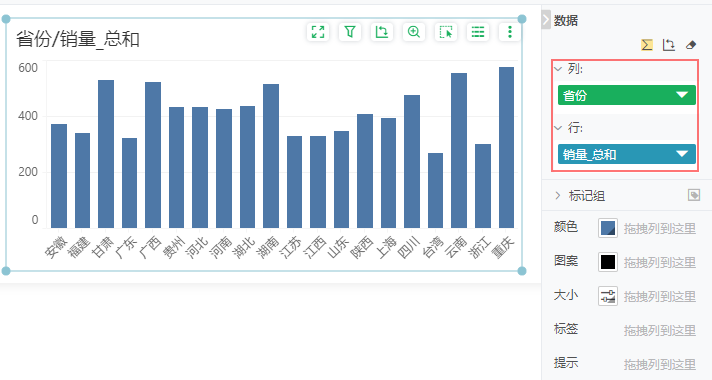Open the more options three-dot menu
712x380 pixels.
[509, 32]
